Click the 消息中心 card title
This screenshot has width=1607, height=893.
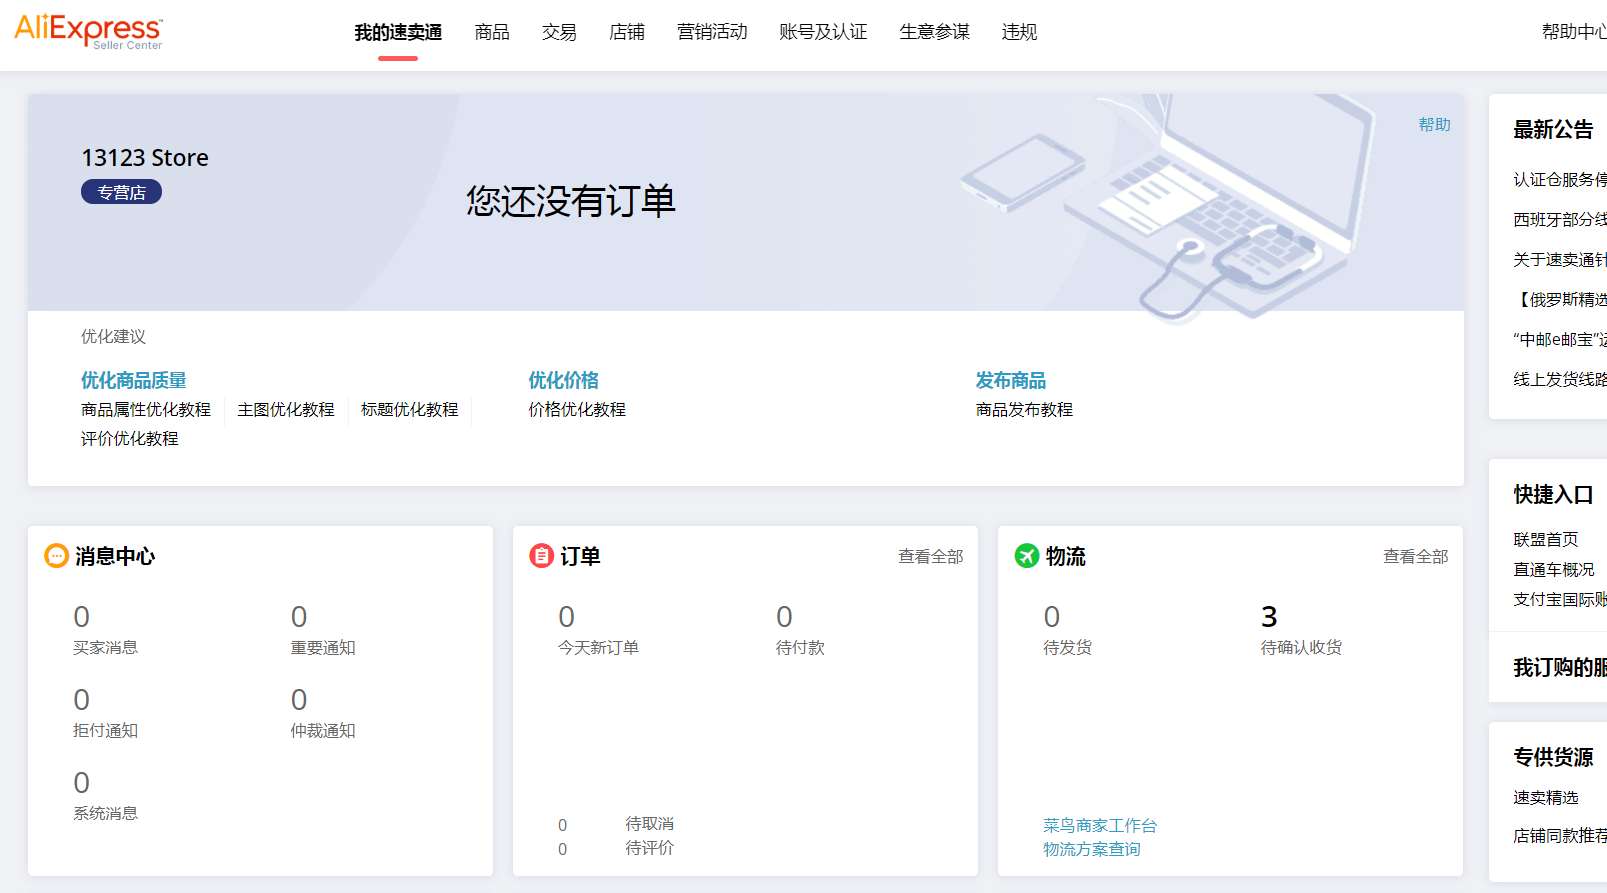(115, 556)
